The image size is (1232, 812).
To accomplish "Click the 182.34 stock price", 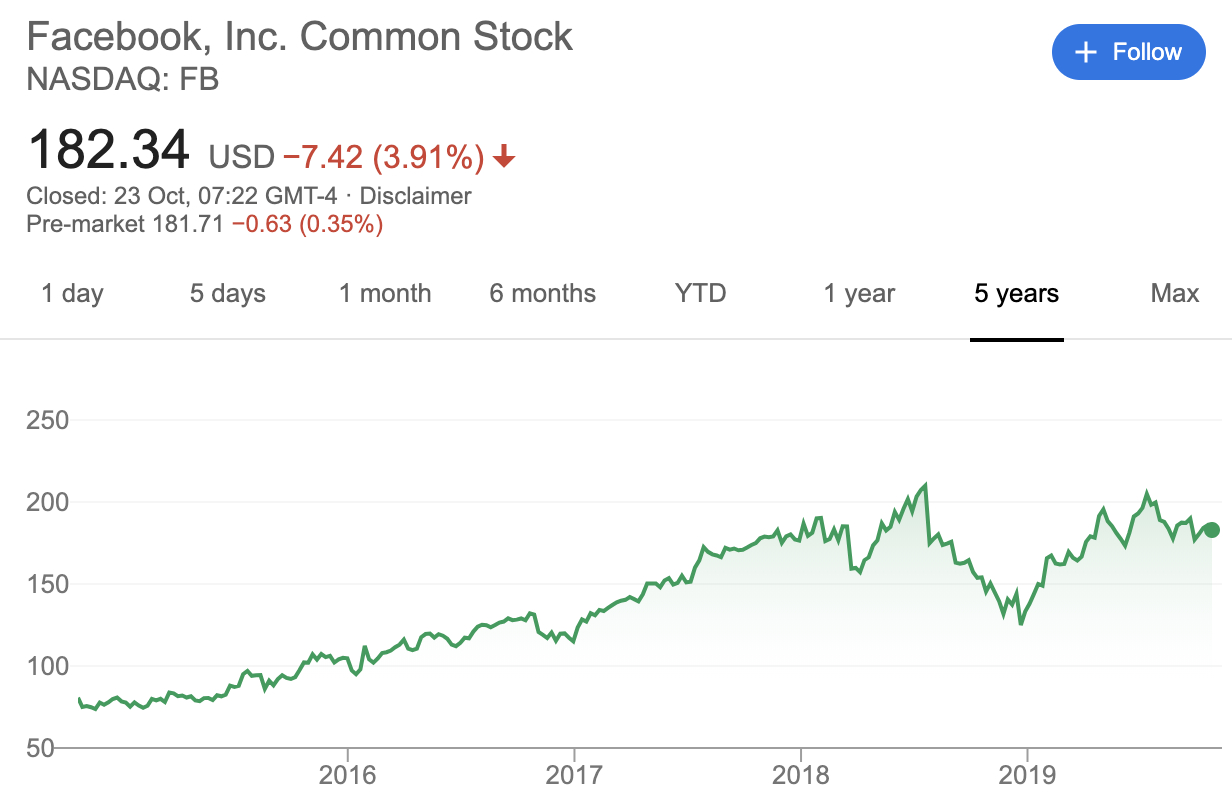I will coord(108,150).
